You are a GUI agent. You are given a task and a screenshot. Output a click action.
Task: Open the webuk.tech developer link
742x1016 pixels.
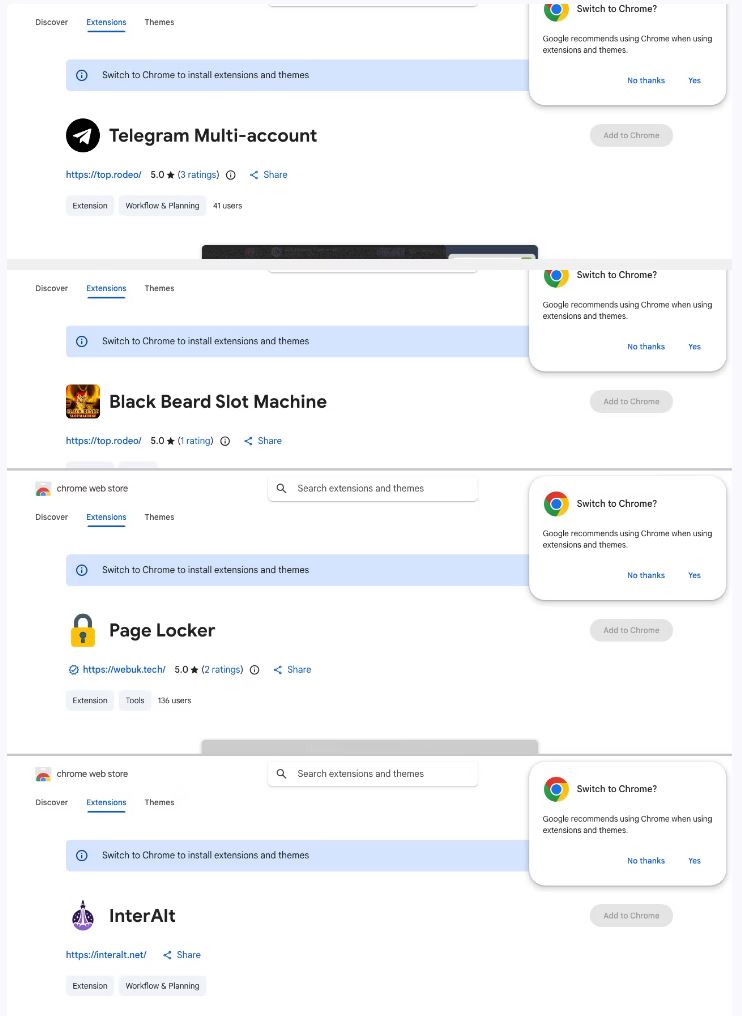124,670
